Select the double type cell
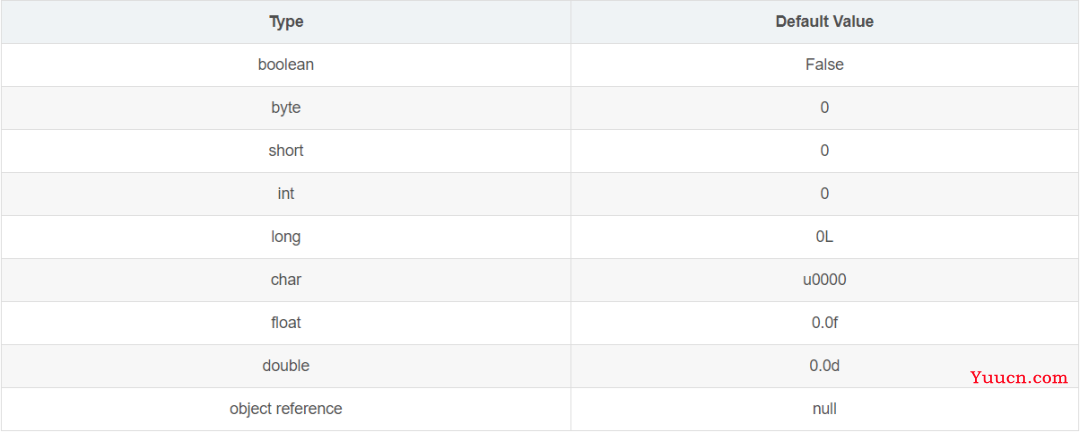This screenshot has height=432, width=1080. 286,366
